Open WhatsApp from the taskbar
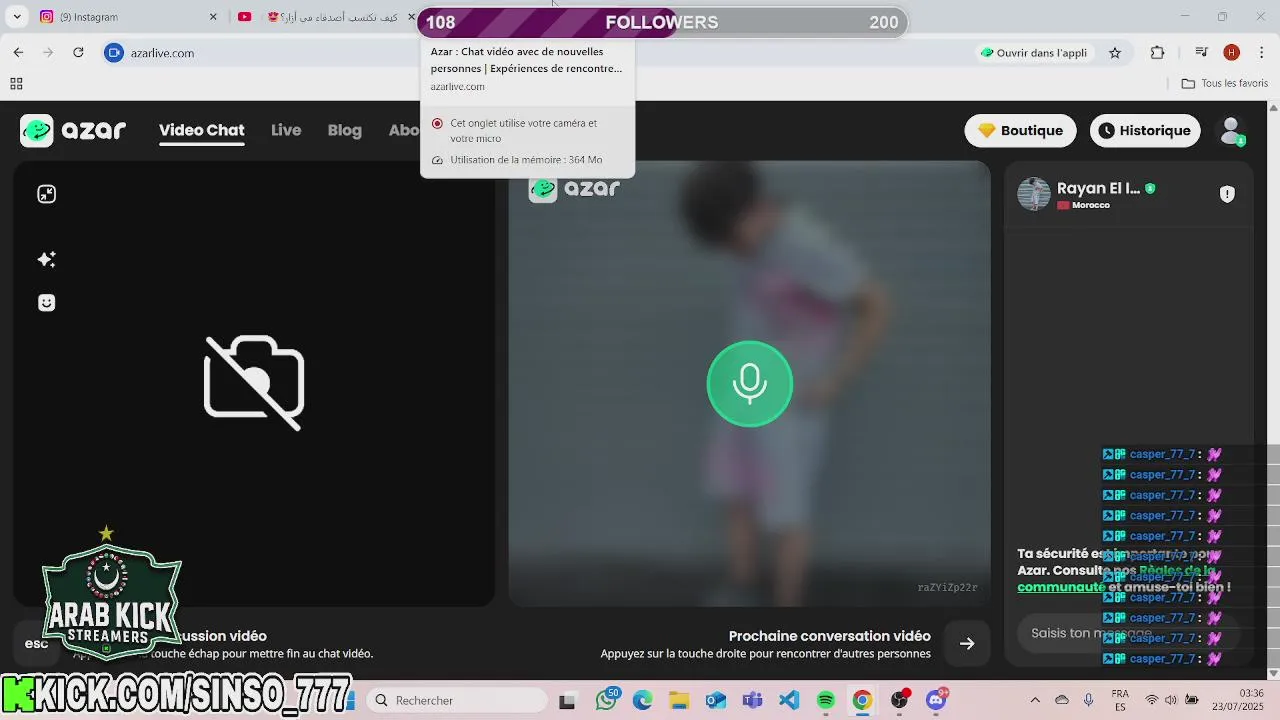 [606, 700]
